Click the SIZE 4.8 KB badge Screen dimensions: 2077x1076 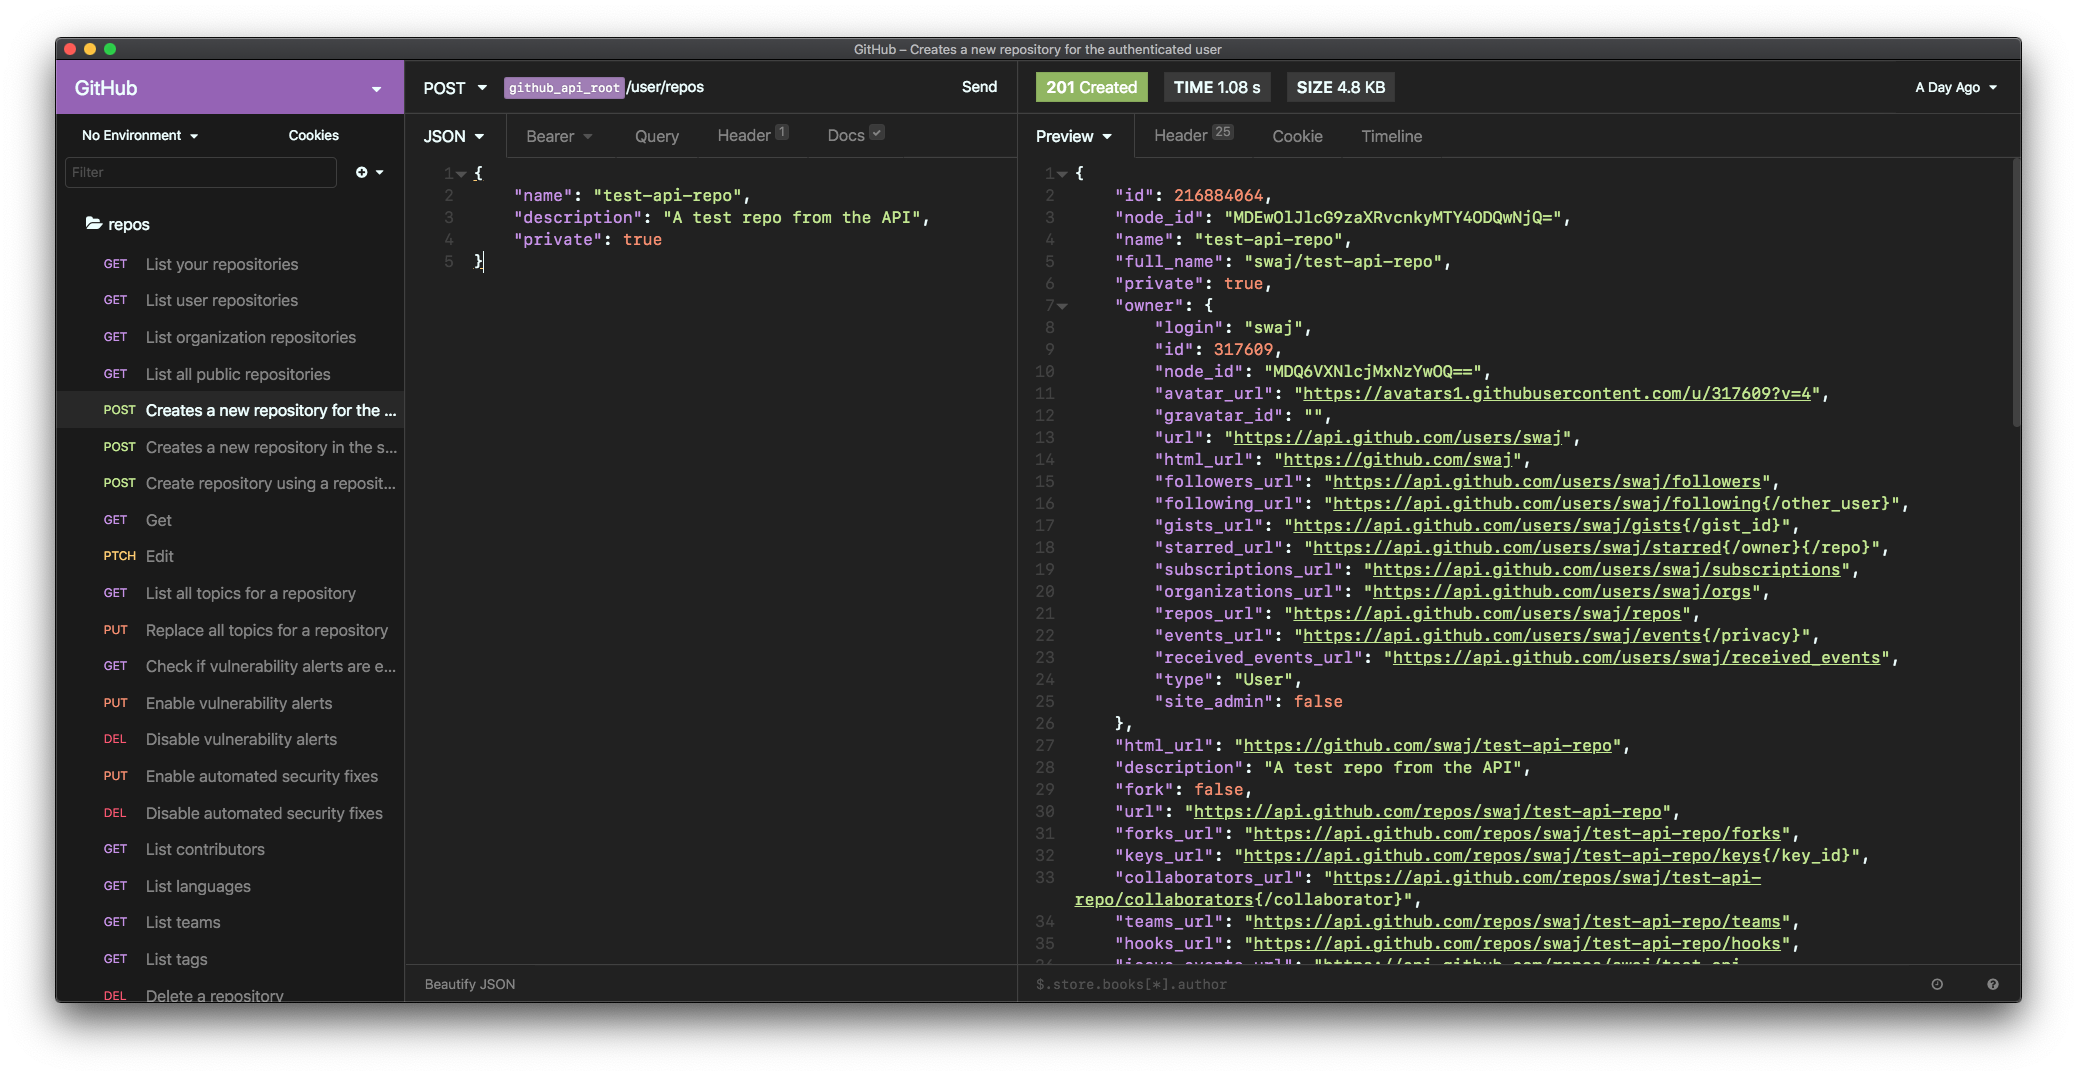coord(1340,87)
